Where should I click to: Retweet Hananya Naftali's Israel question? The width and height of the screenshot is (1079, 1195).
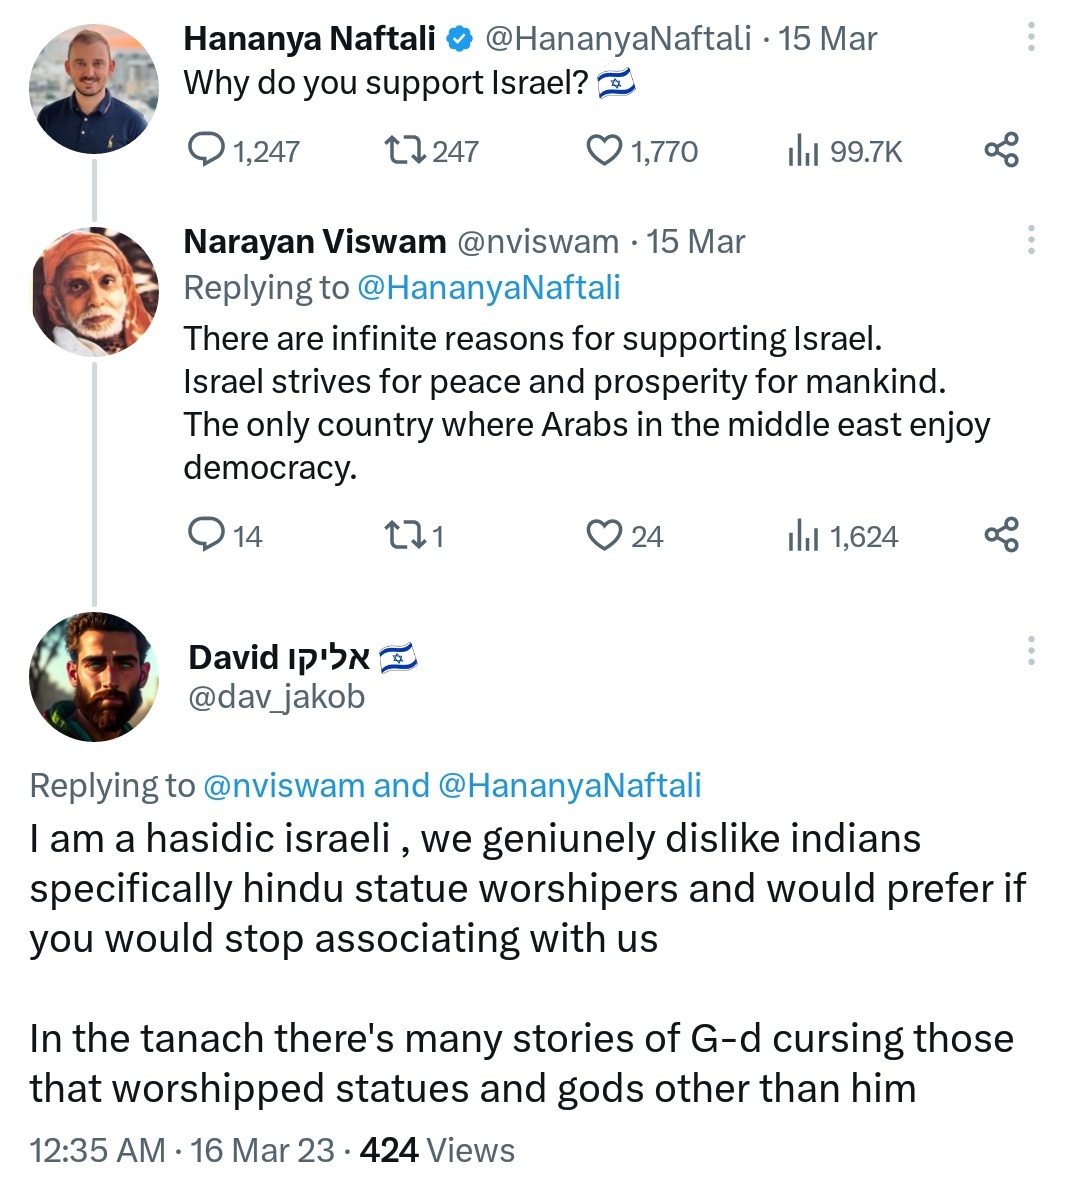tap(406, 151)
